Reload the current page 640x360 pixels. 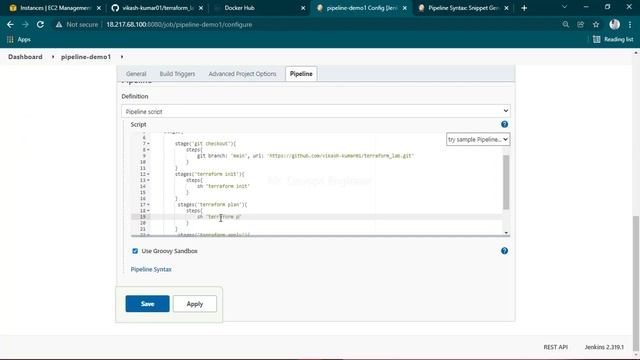40,24
